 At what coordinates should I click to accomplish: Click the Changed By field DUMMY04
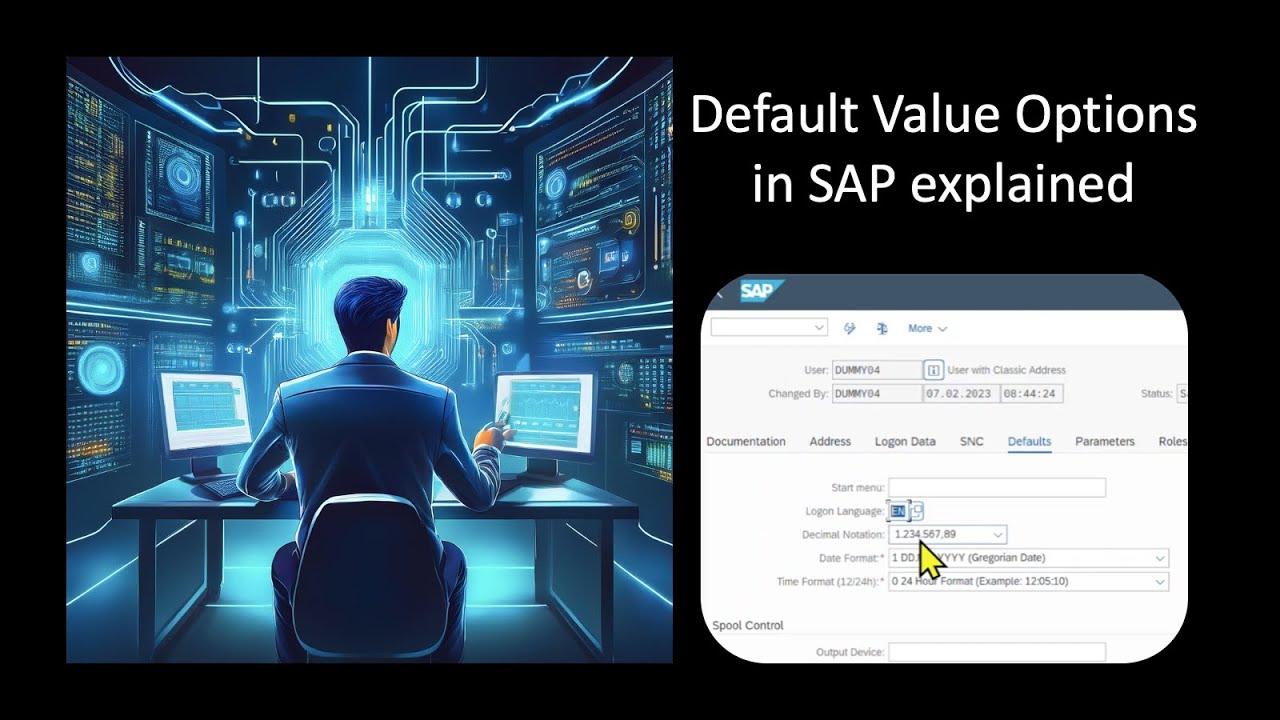[877, 393]
